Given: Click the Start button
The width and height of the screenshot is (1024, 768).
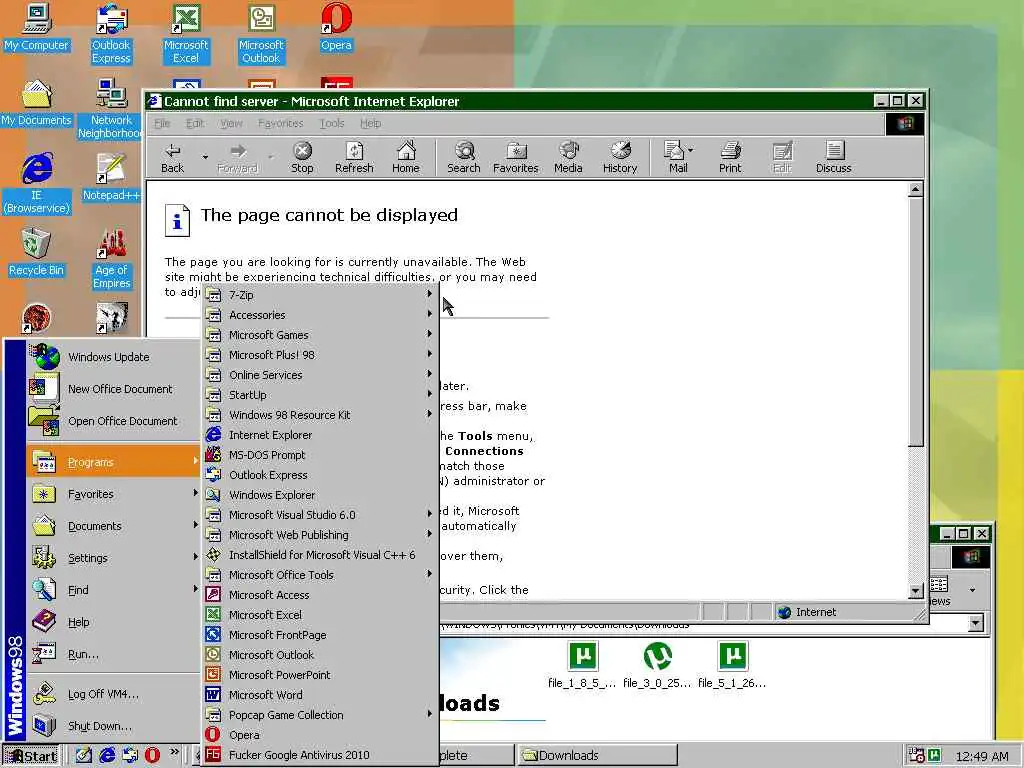Looking at the screenshot, I should (31, 756).
